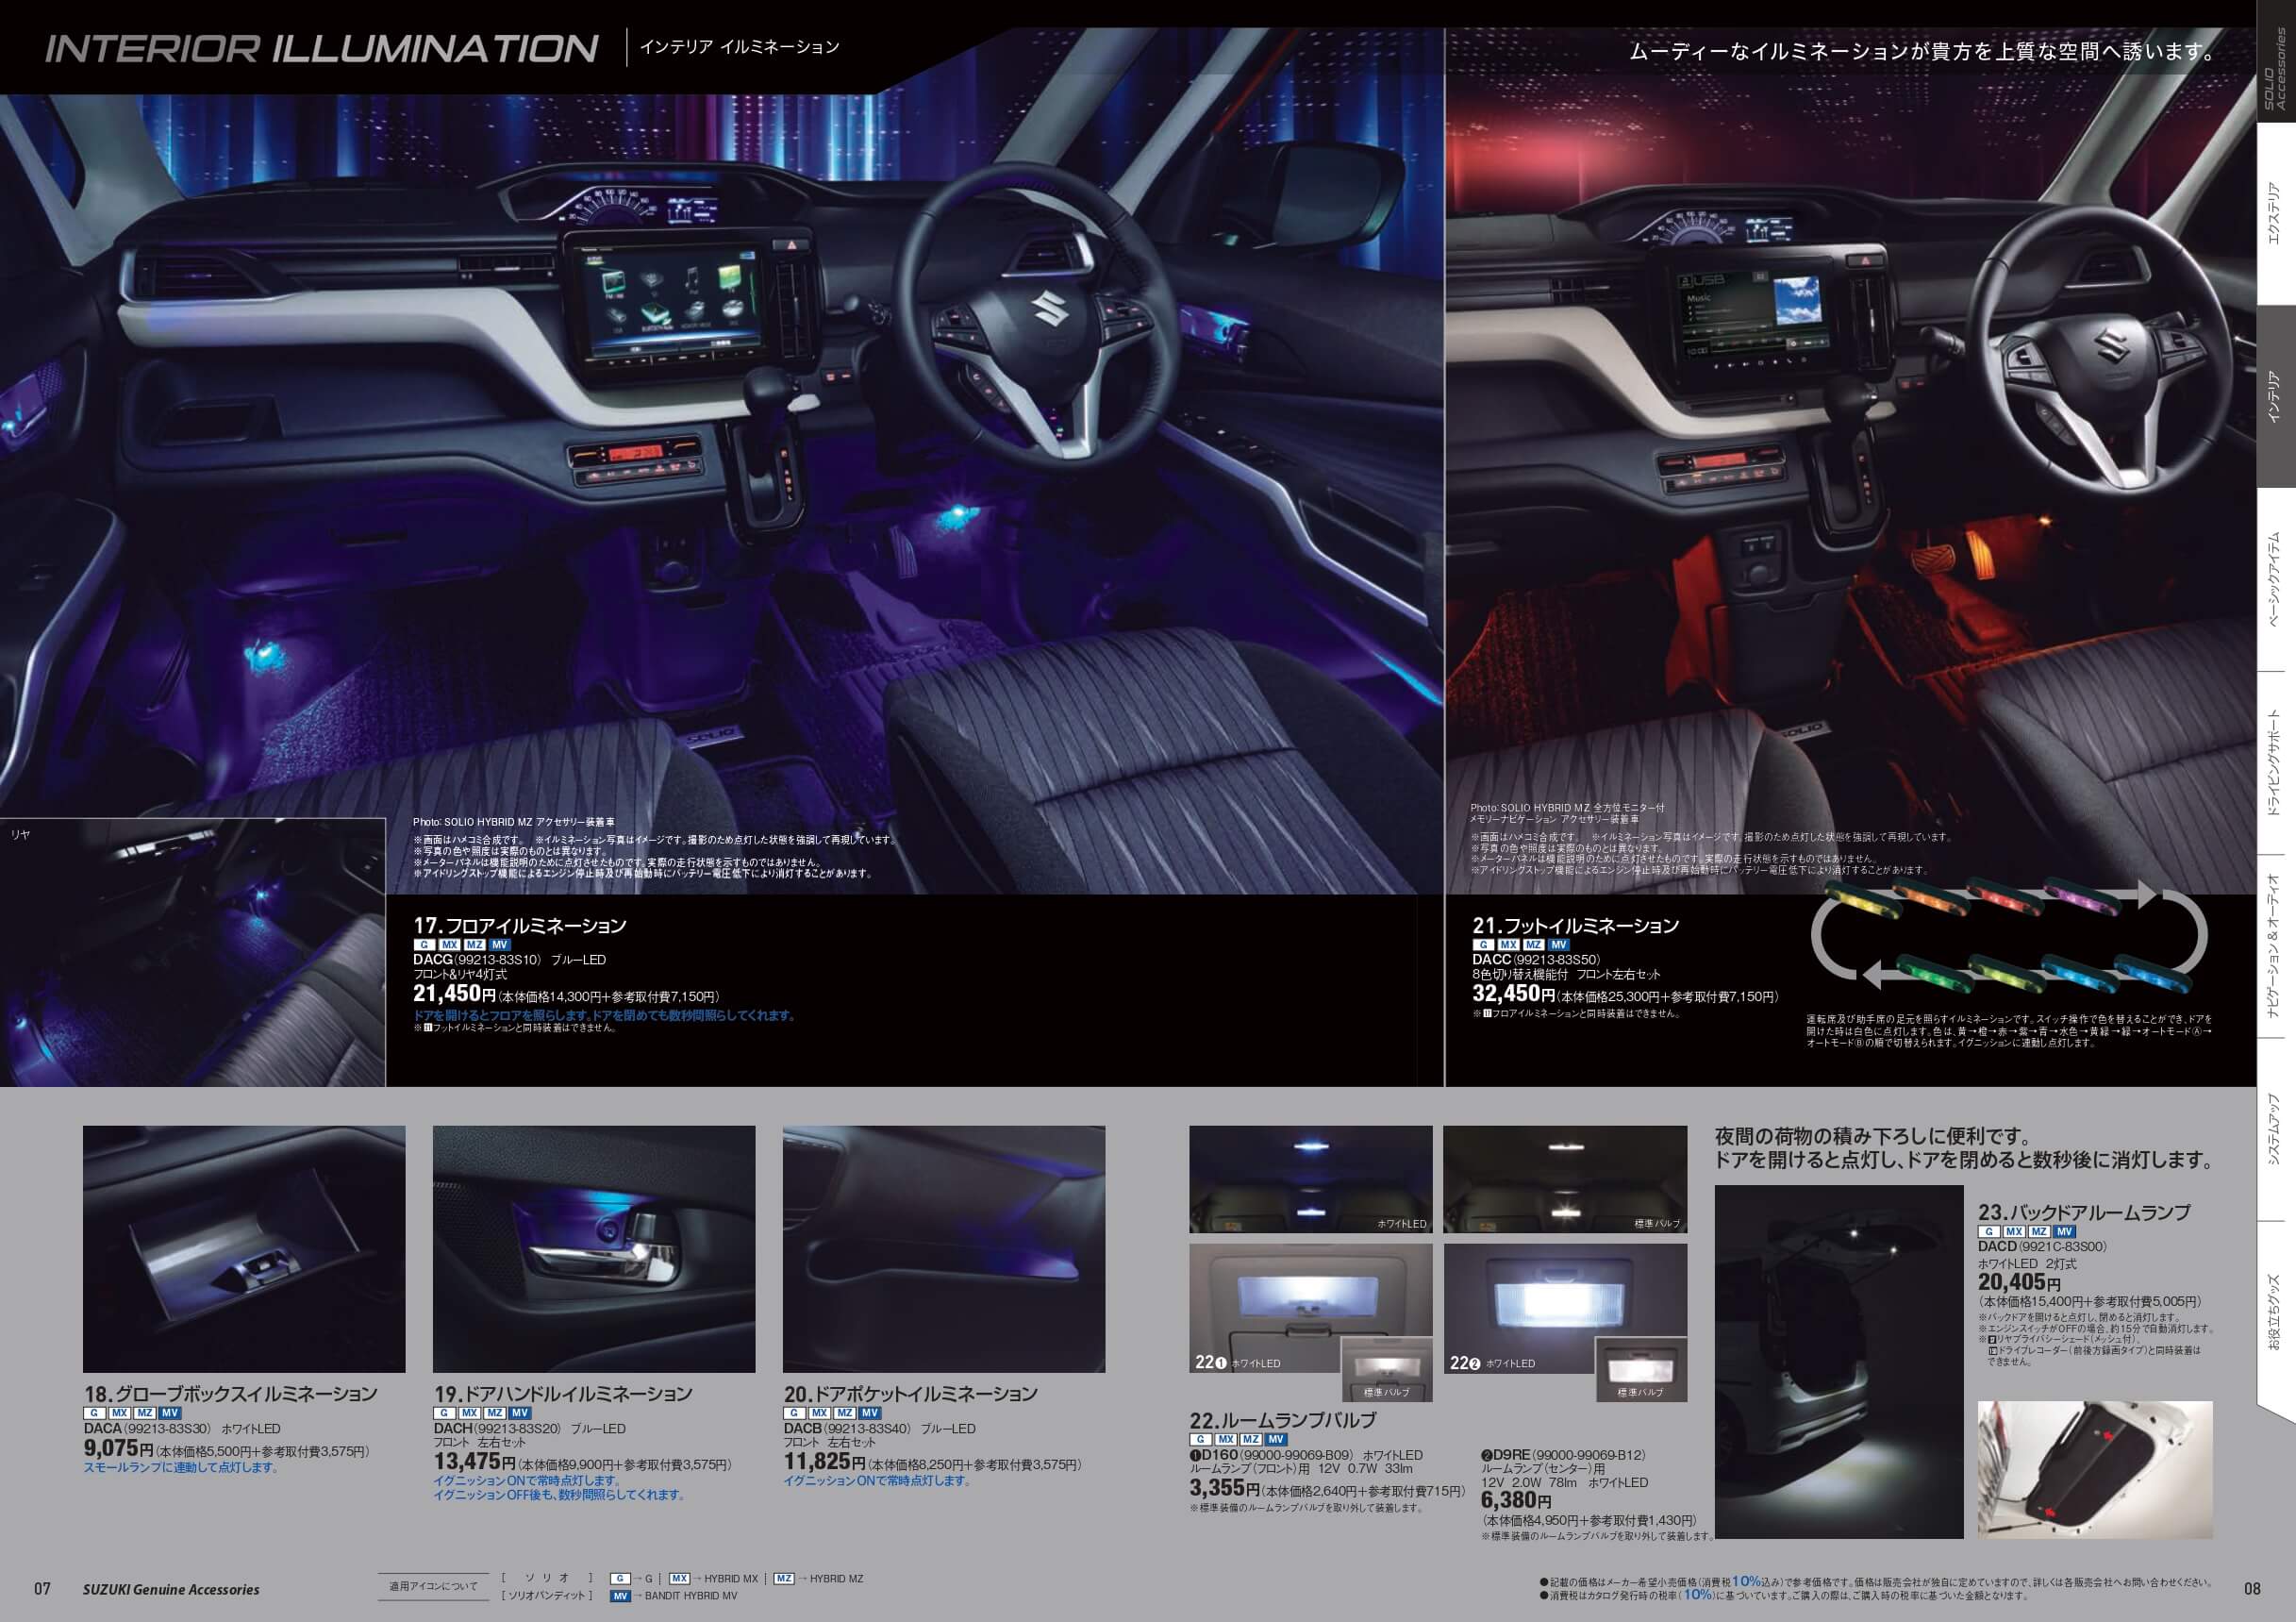Click the page number 08 in footer
Screen dimensions: 2296x1622
(2252, 1589)
